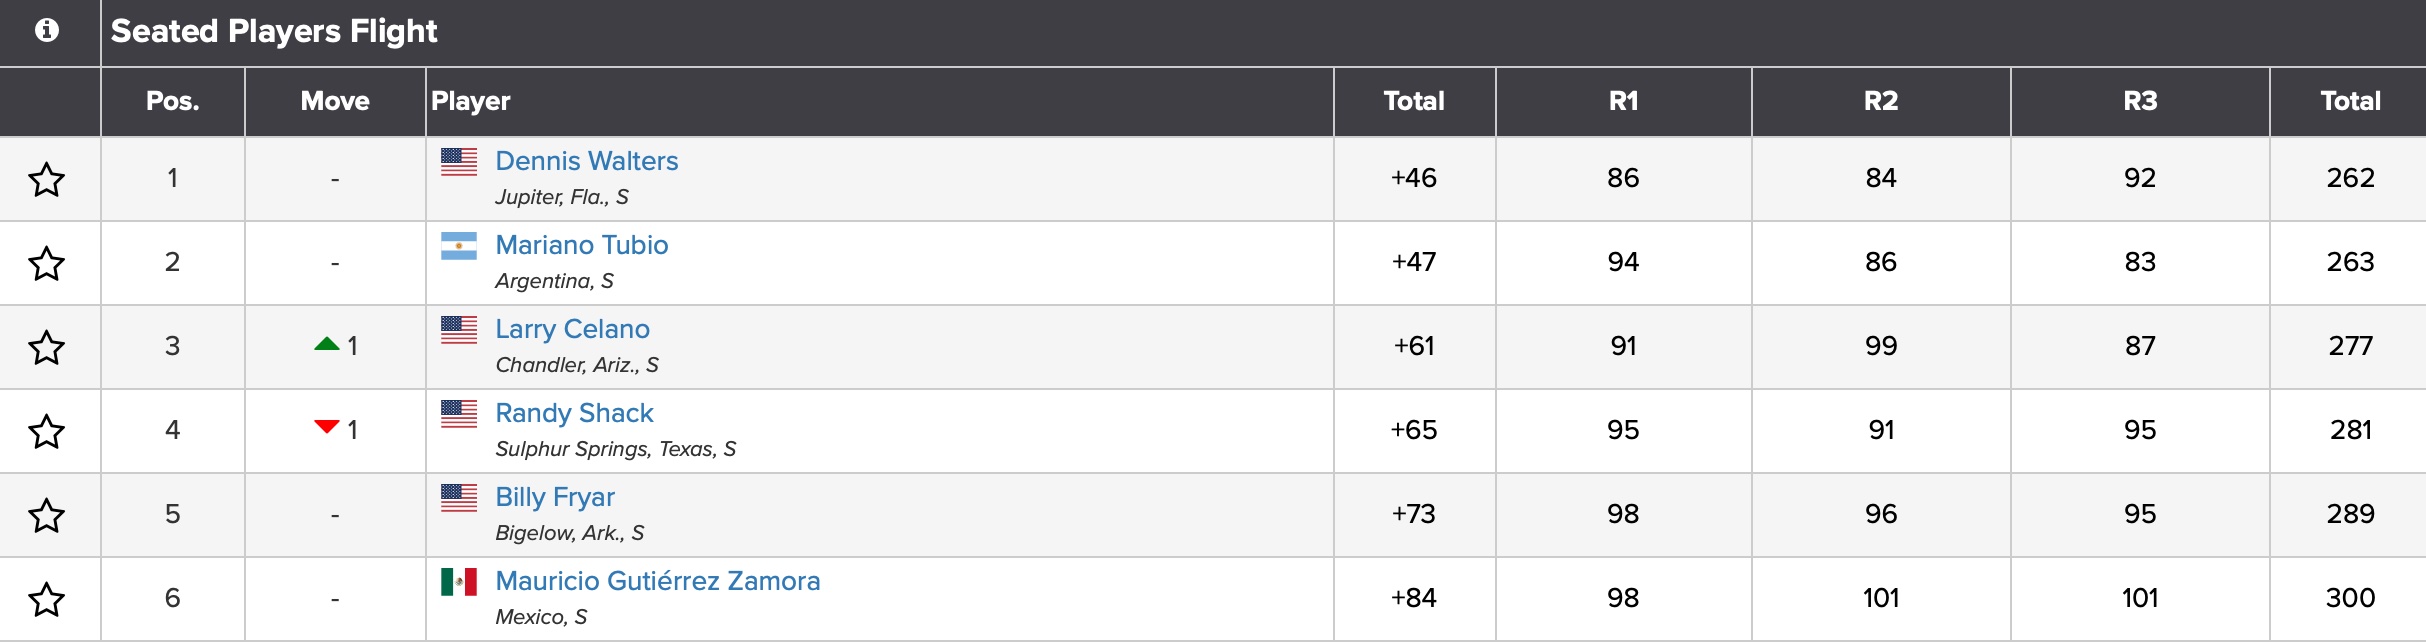Click the Argentina flag icon
Viewport: 2426px width, 642px height.
(459, 246)
